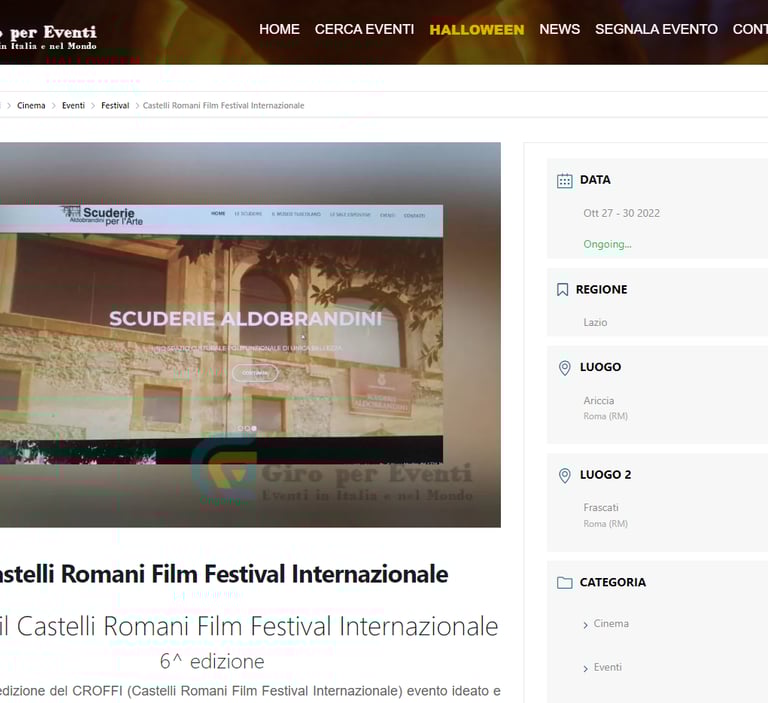This screenshot has width=768, height=703.
Task: Click chevron next to Eventi category
Action: [585, 669]
